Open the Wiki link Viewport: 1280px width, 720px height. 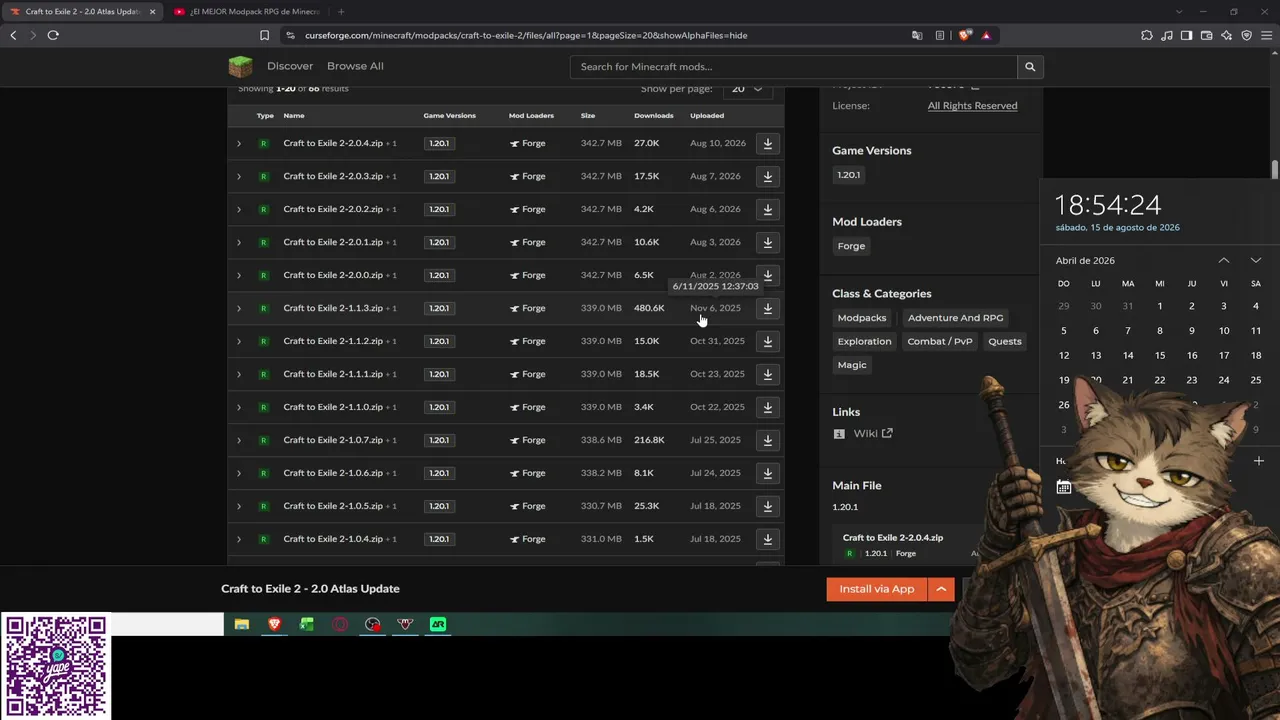[873, 433]
